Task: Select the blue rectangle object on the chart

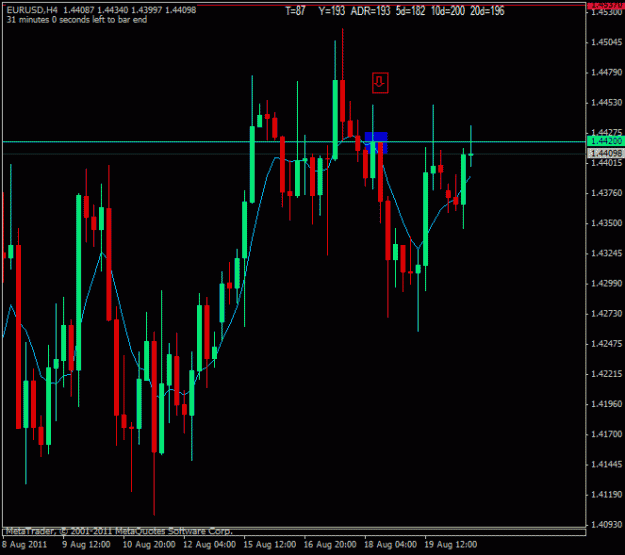Action: (376, 143)
